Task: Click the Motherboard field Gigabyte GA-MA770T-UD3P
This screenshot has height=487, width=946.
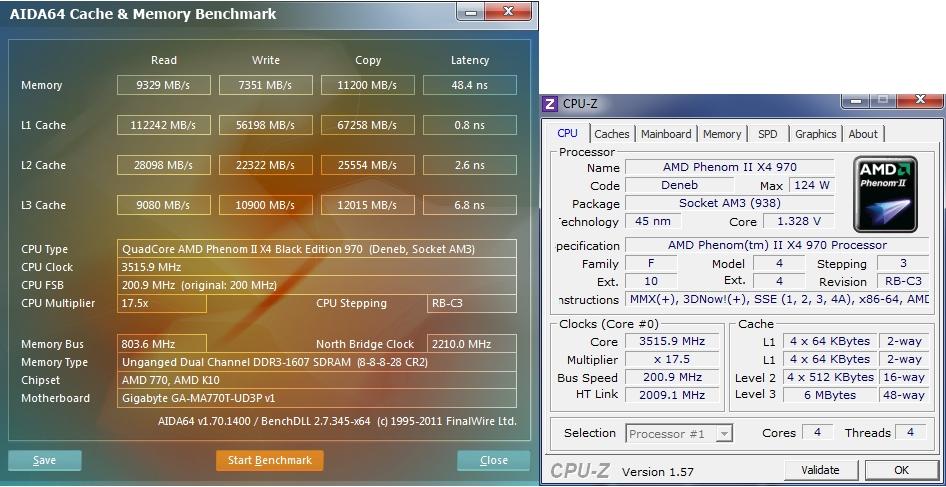Action: (x=317, y=398)
